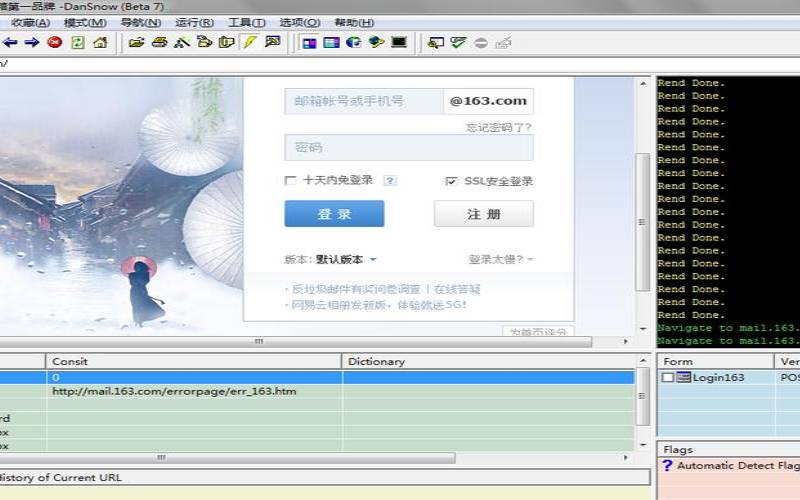Click the 注册 button
The image size is (800, 500).
484,213
